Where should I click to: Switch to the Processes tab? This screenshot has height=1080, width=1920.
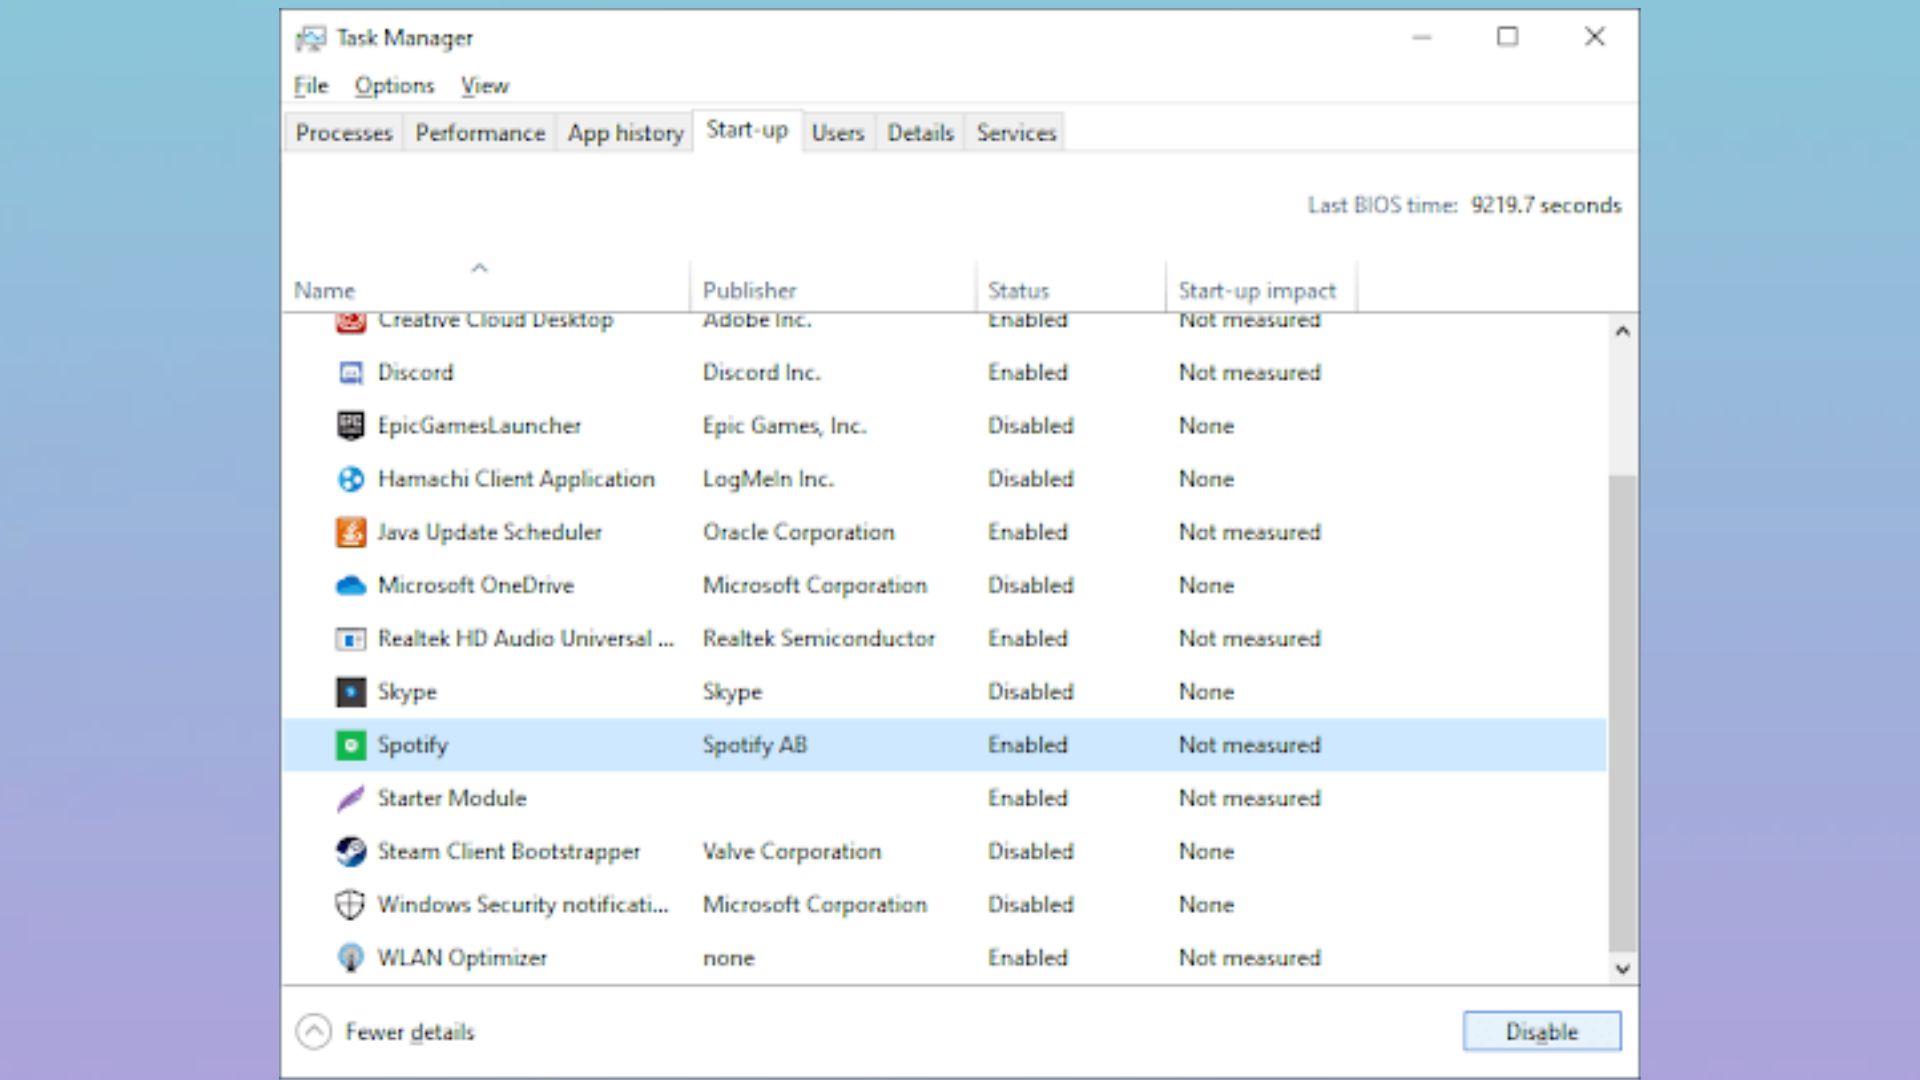pos(344,133)
